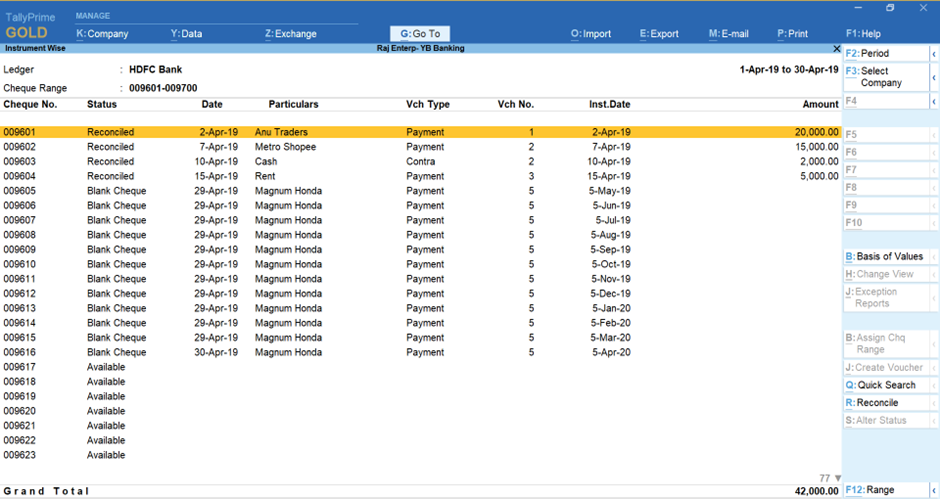
Task: Select cheque row 009601
Action: pyautogui.click(x=421, y=132)
